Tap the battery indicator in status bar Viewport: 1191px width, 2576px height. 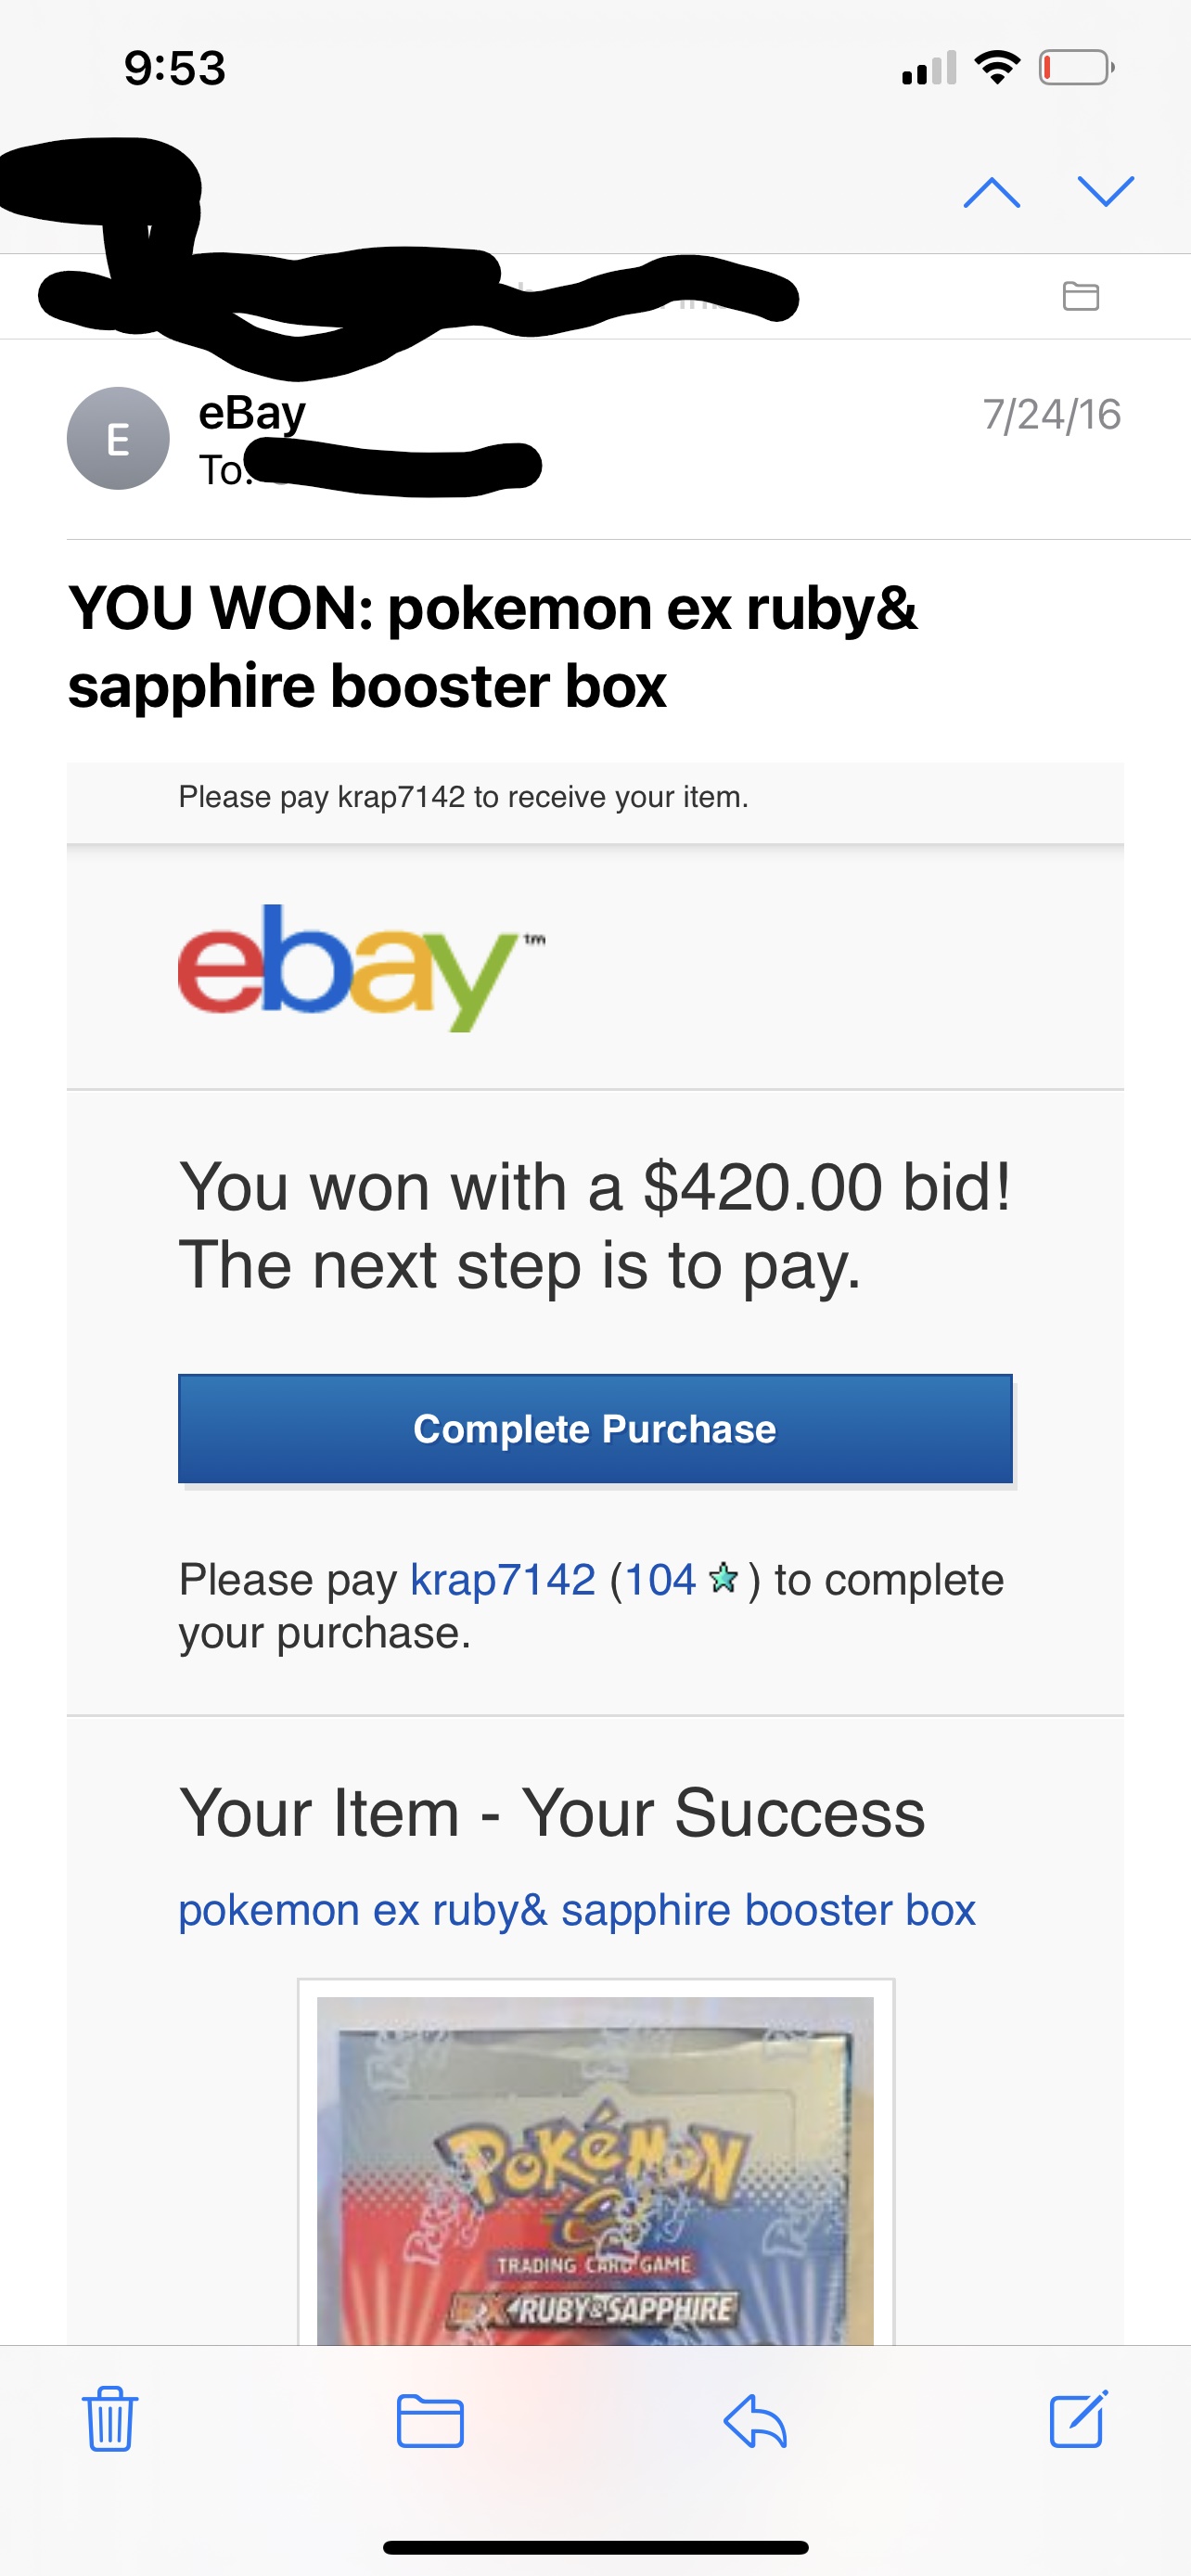(x=1076, y=68)
